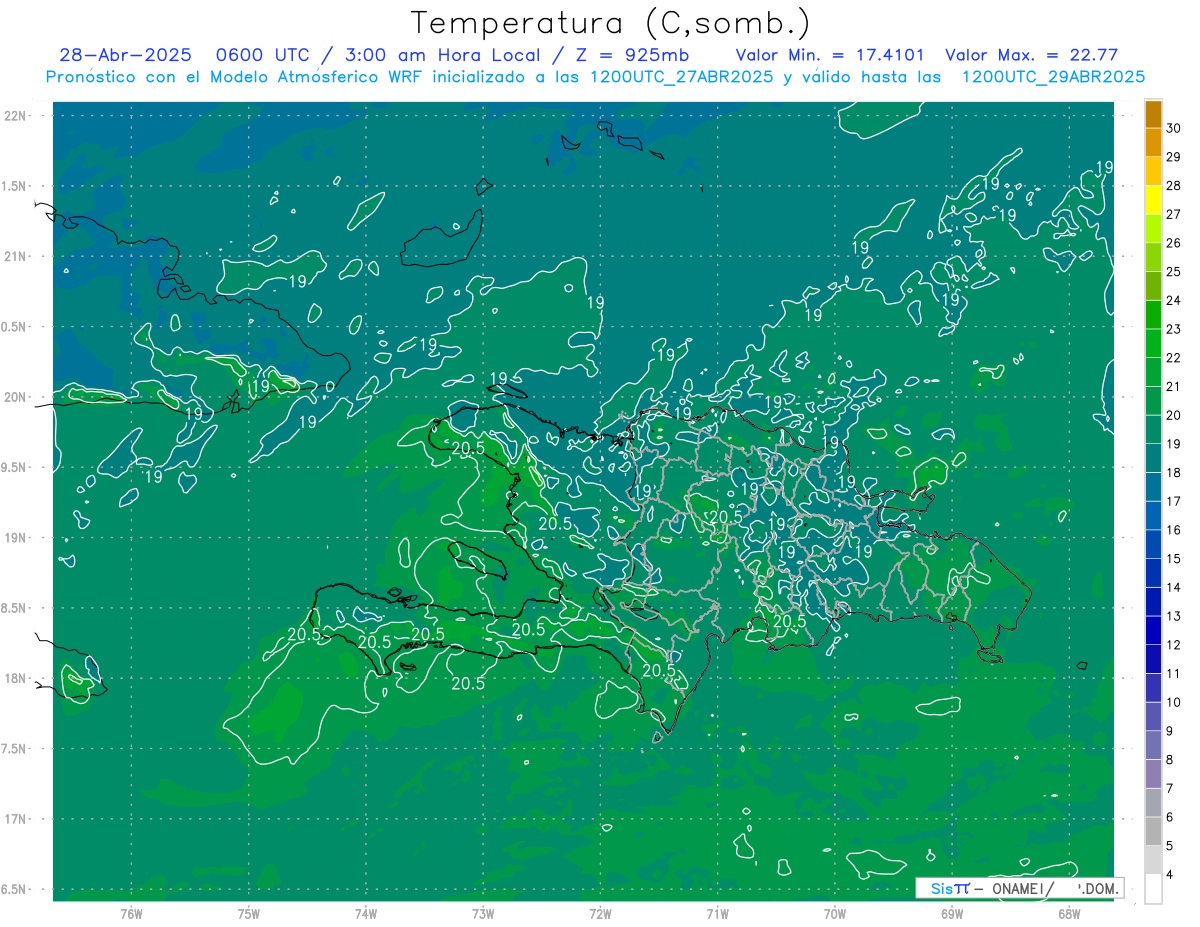Click the "22N" latitude axis label

click(17, 116)
